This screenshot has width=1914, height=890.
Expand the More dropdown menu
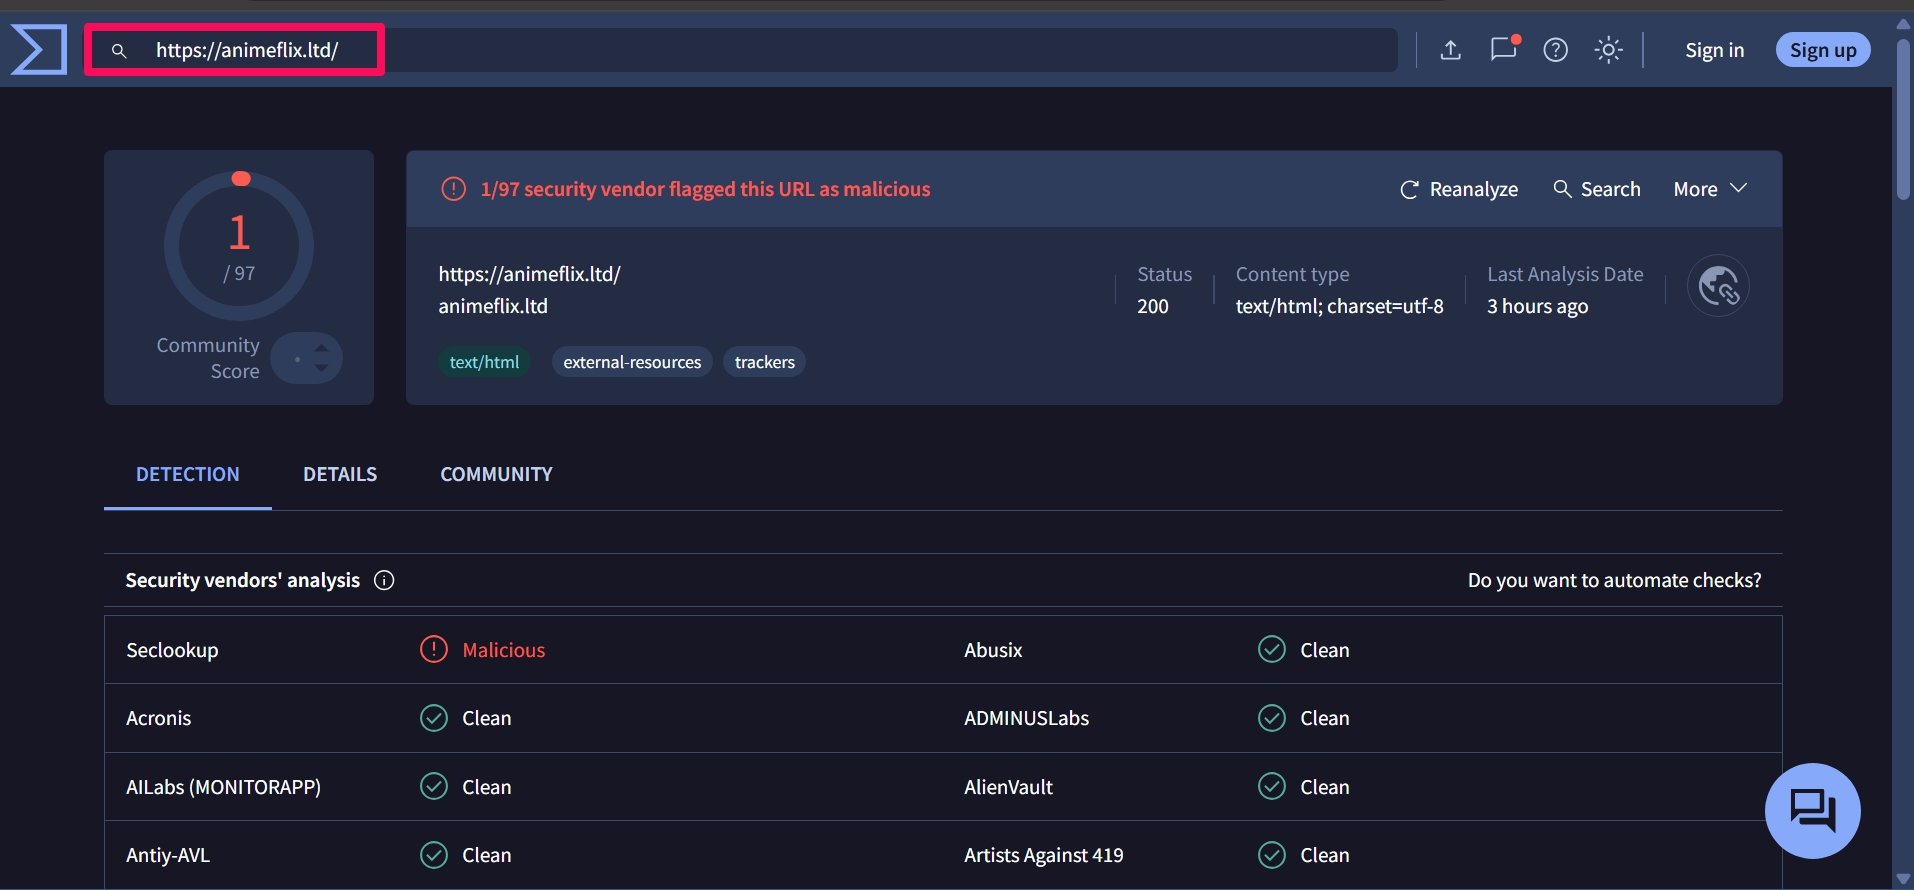click(x=1710, y=189)
